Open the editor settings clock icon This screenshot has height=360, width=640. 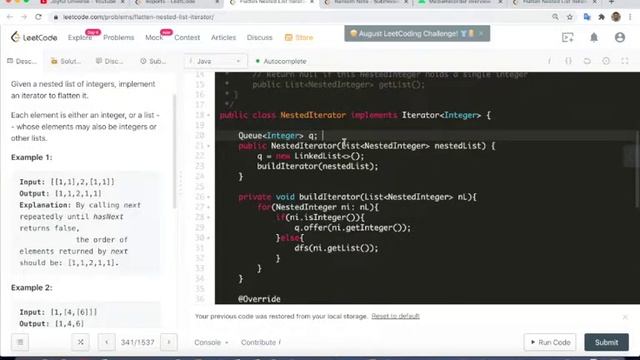coord(606,61)
